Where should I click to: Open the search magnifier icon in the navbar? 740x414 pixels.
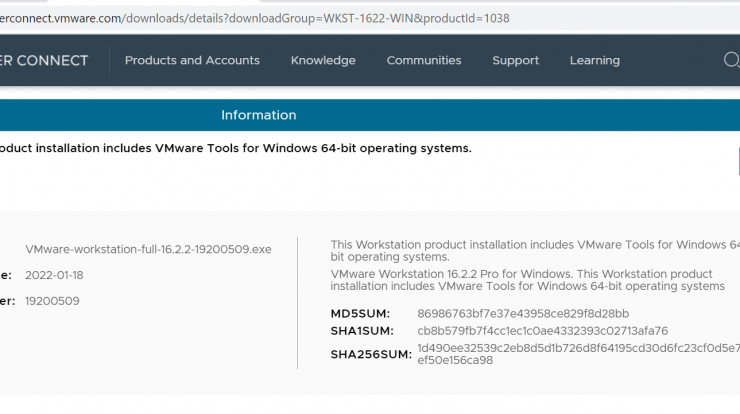tap(732, 60)
